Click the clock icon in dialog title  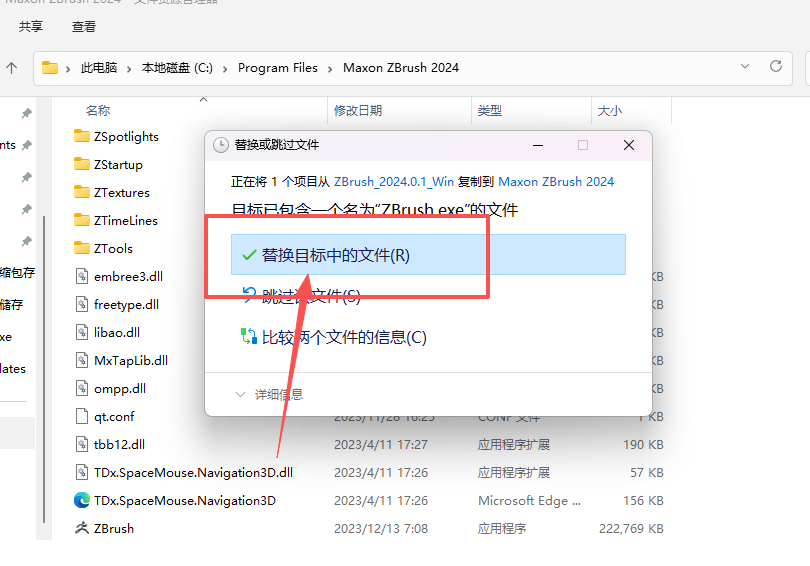[x=221, y=145]
